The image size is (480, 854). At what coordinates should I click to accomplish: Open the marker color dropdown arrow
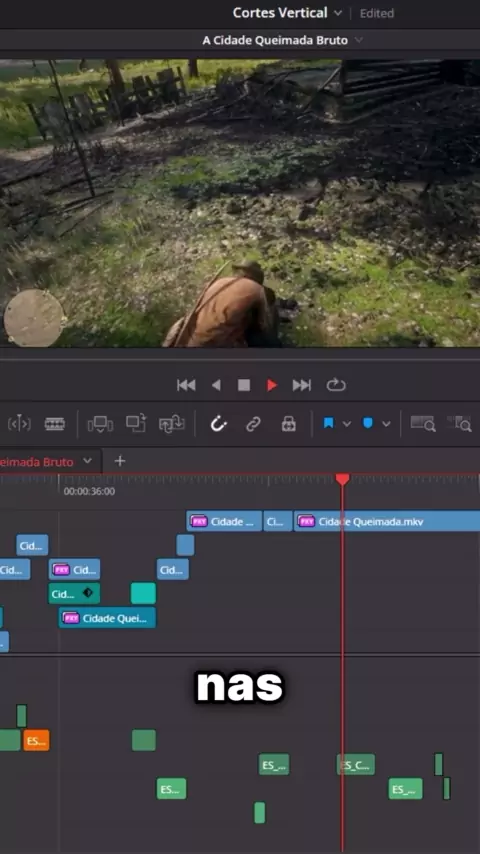386,424
